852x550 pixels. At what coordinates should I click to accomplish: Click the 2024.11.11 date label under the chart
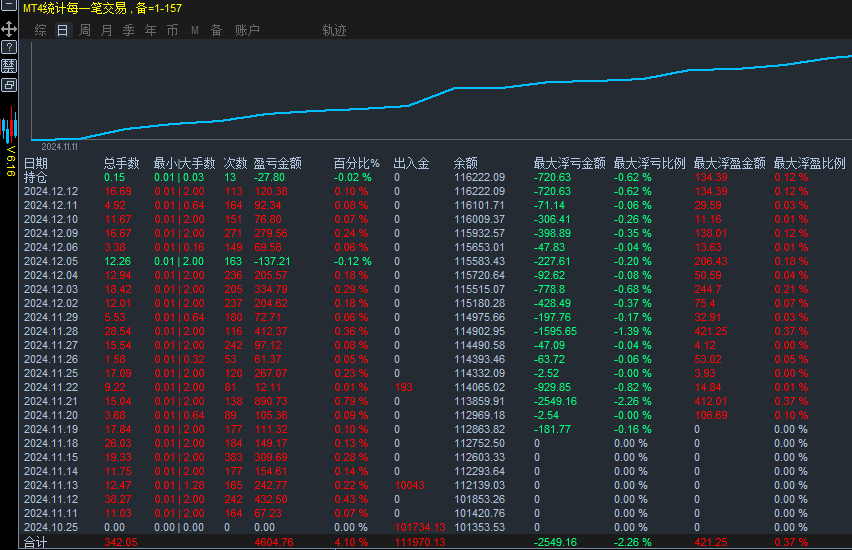[x=60, y=147]
